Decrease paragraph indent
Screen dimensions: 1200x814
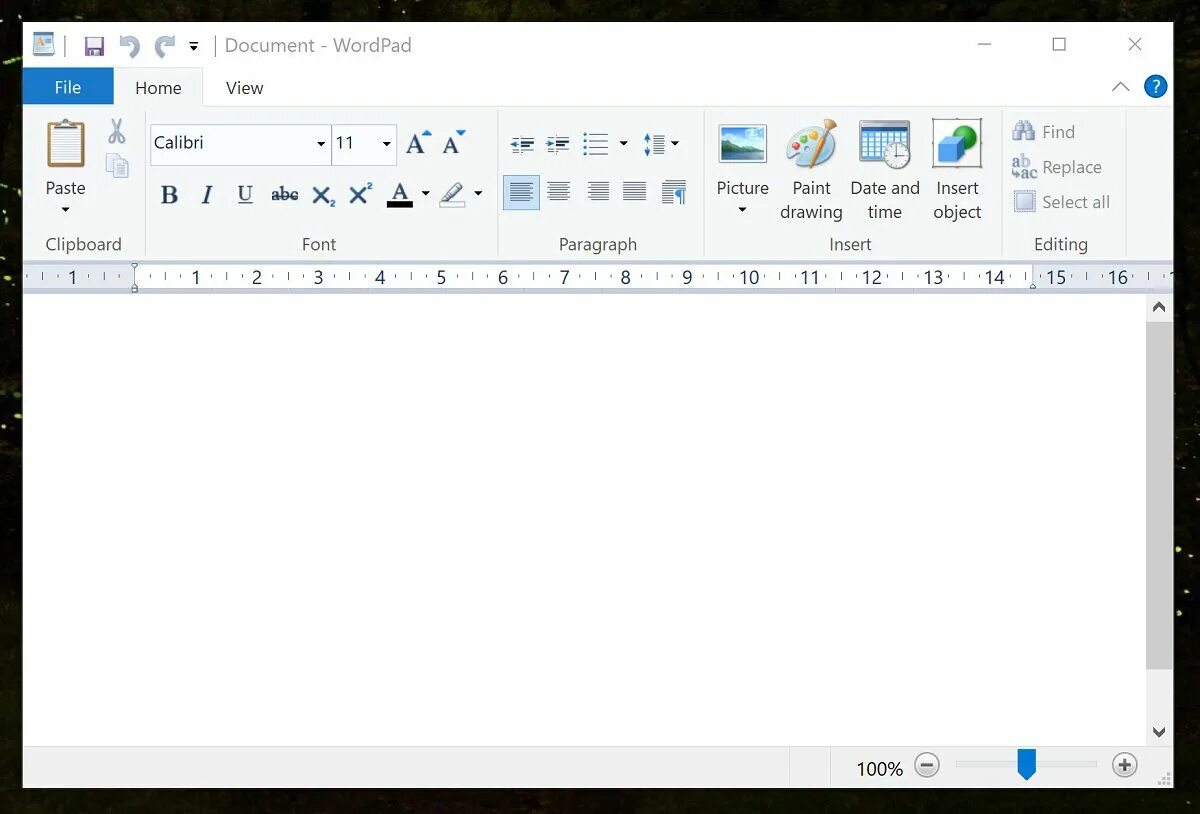coord(522,145)
